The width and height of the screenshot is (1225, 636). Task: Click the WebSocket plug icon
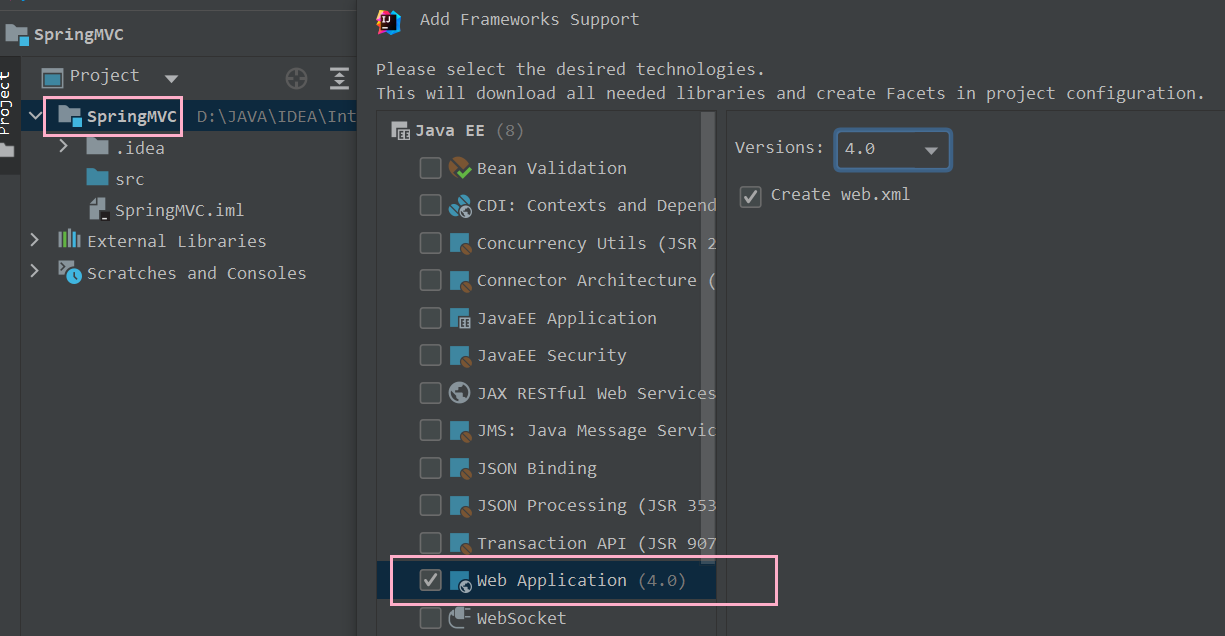click(459, 618)
